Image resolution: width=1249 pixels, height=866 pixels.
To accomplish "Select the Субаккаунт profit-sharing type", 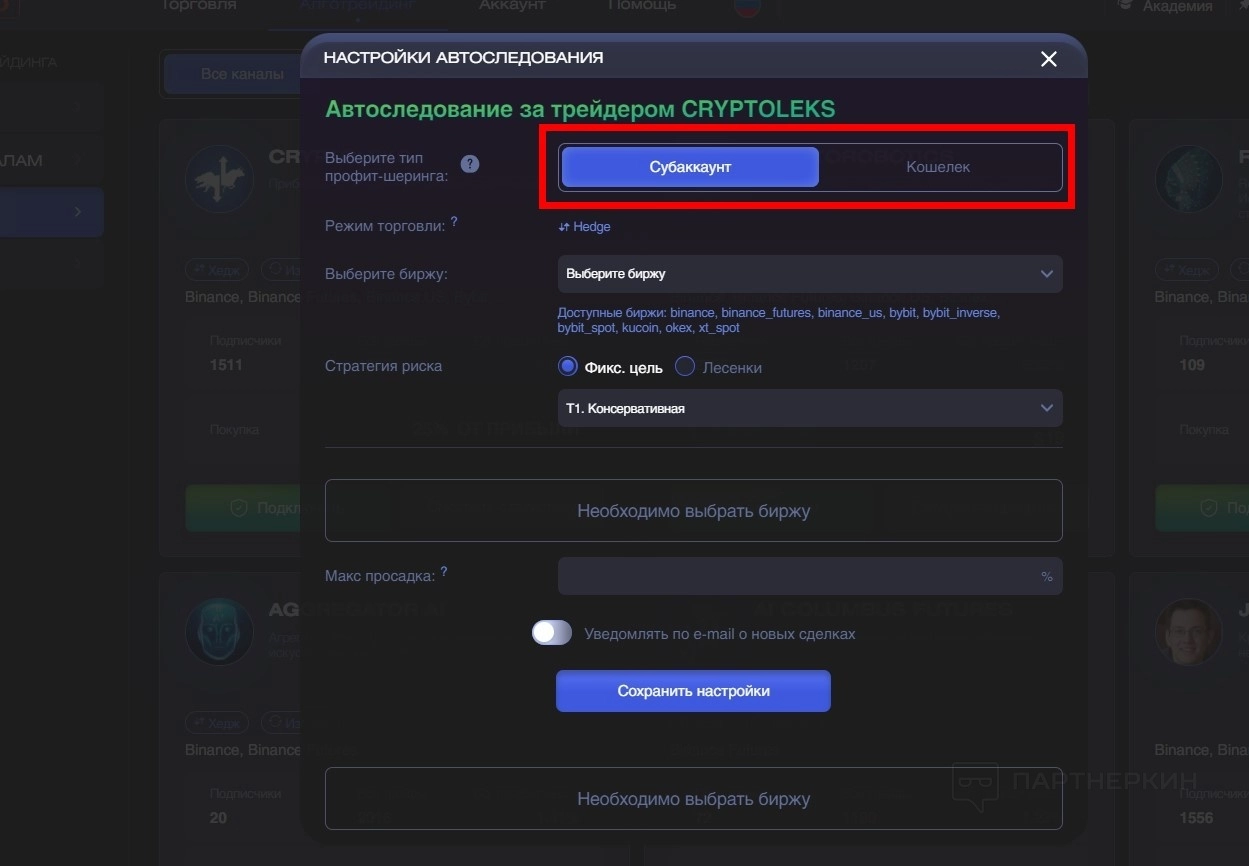I will [690, 167].
